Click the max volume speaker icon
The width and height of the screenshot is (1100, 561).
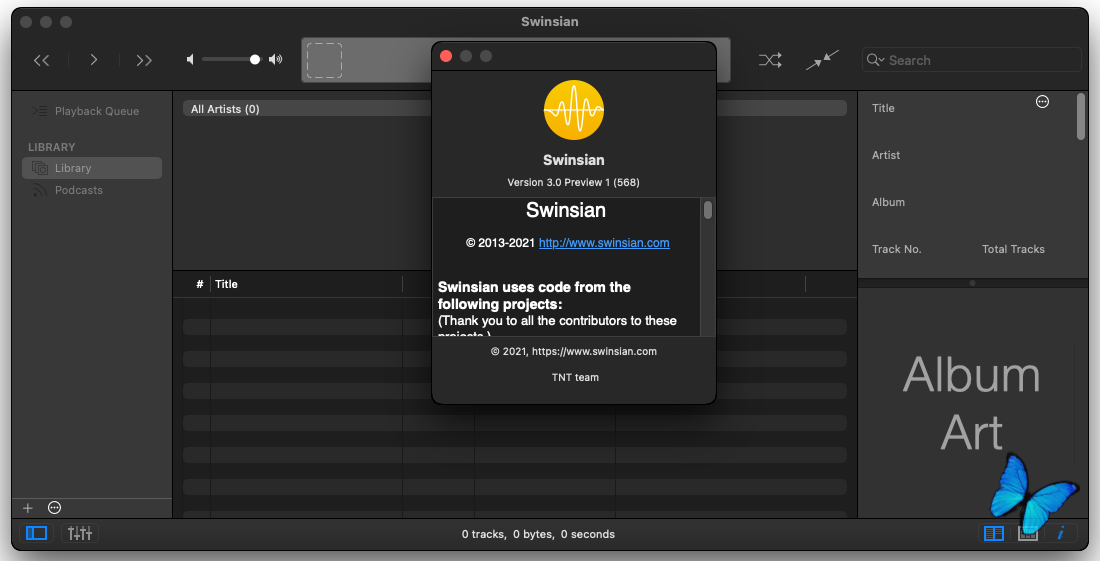pos(276,60)
